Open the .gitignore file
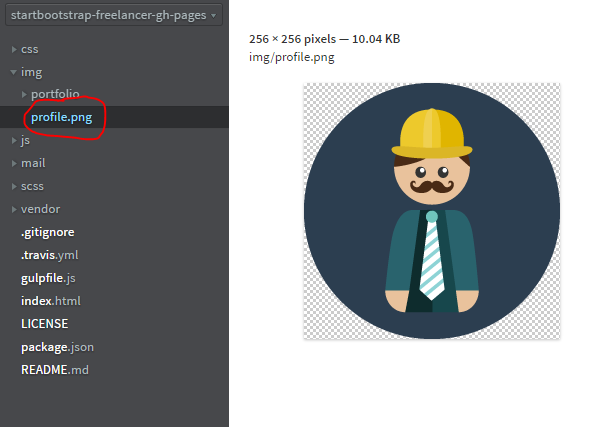The width and height of the screenshot is (594, 427). point(48,232)
